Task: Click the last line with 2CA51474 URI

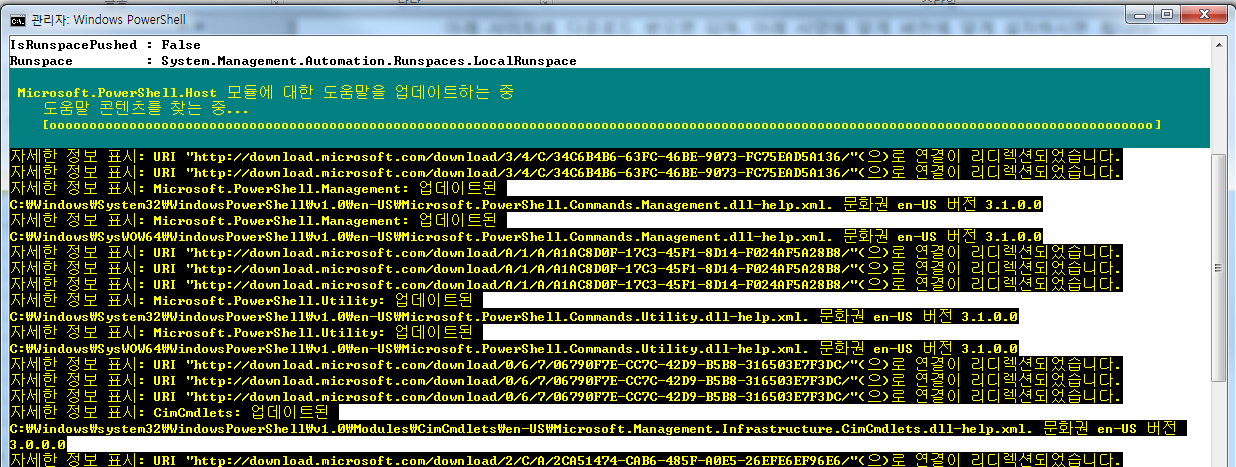Action: [x=566, y=460]
